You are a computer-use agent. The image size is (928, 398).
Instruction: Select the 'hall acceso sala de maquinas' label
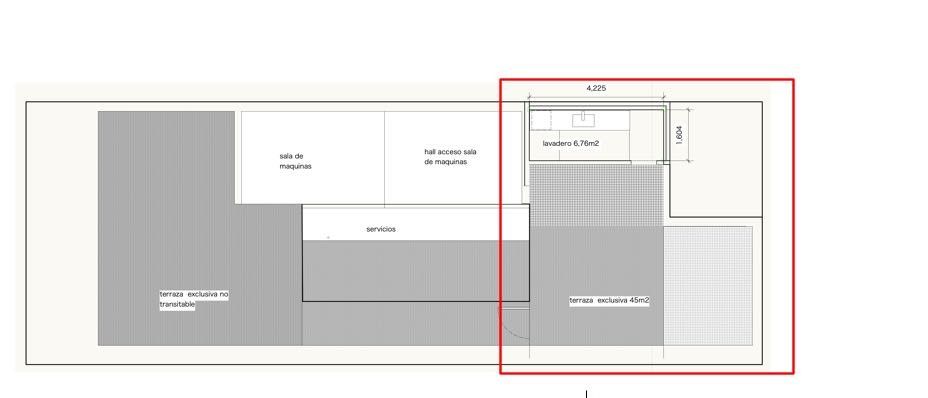(450, 156)
